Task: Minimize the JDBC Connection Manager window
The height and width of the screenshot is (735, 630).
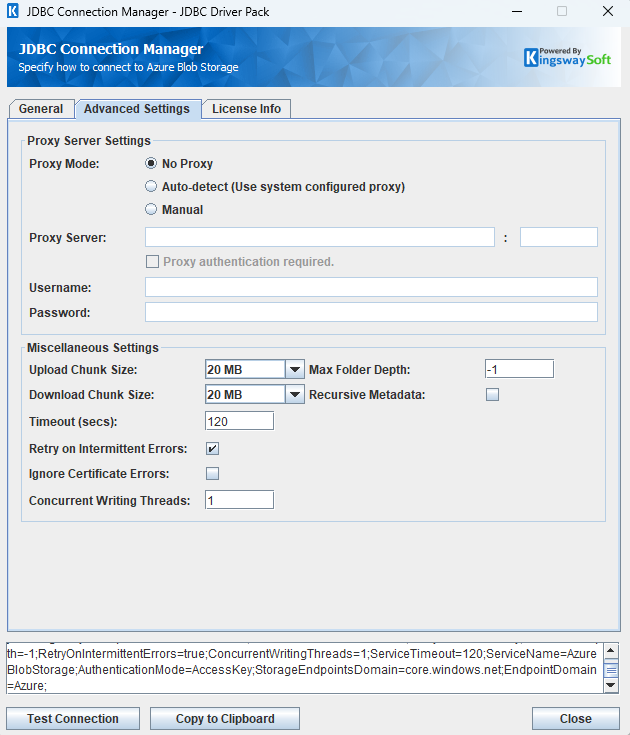Action: (517, 11)
